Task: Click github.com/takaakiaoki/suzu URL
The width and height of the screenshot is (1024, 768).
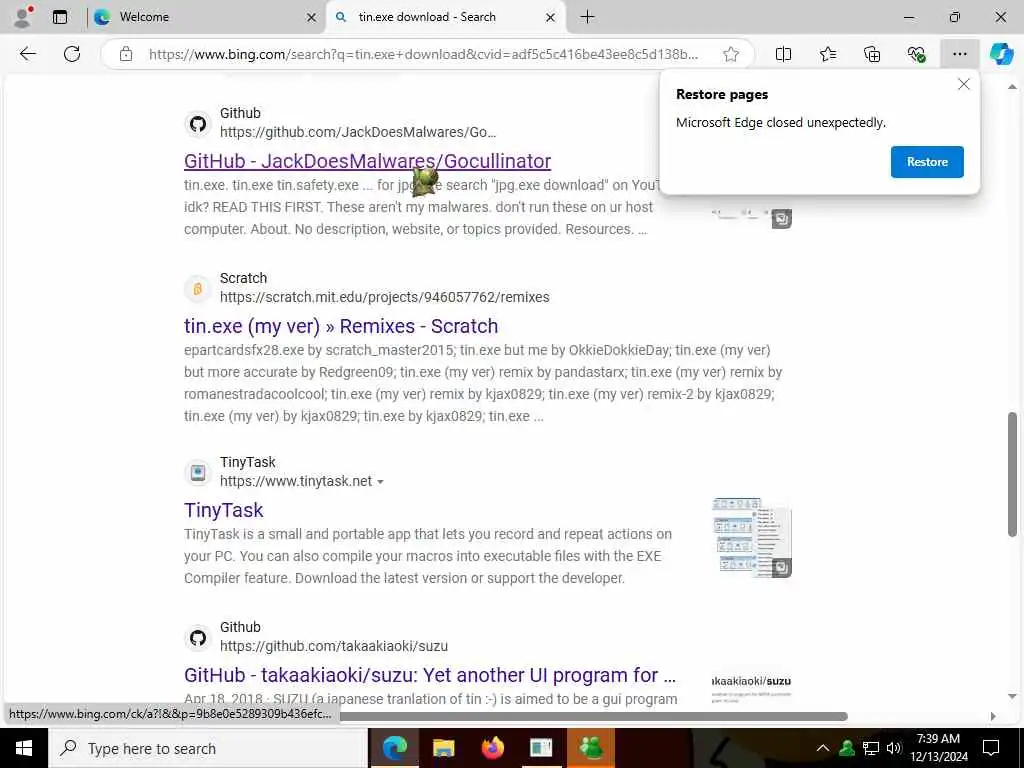Action: (334, 647)
